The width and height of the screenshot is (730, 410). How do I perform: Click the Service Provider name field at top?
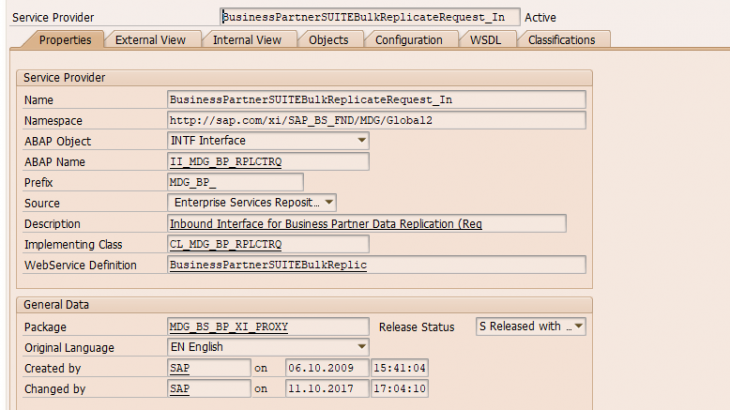[370, 17]
